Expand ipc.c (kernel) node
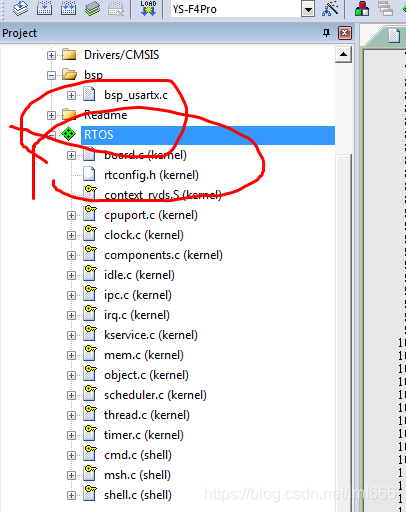Viewport: 406px width, 512px height. click(71, 295)
